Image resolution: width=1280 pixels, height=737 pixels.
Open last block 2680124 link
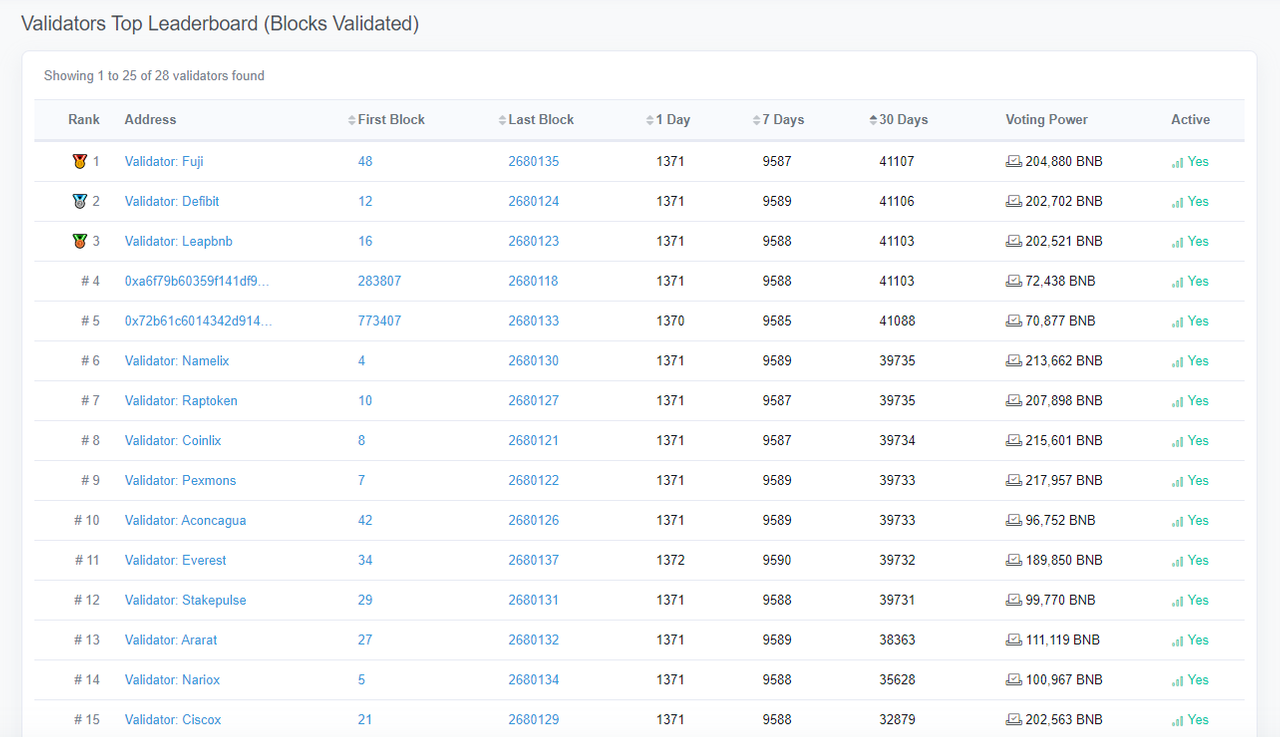534,201
